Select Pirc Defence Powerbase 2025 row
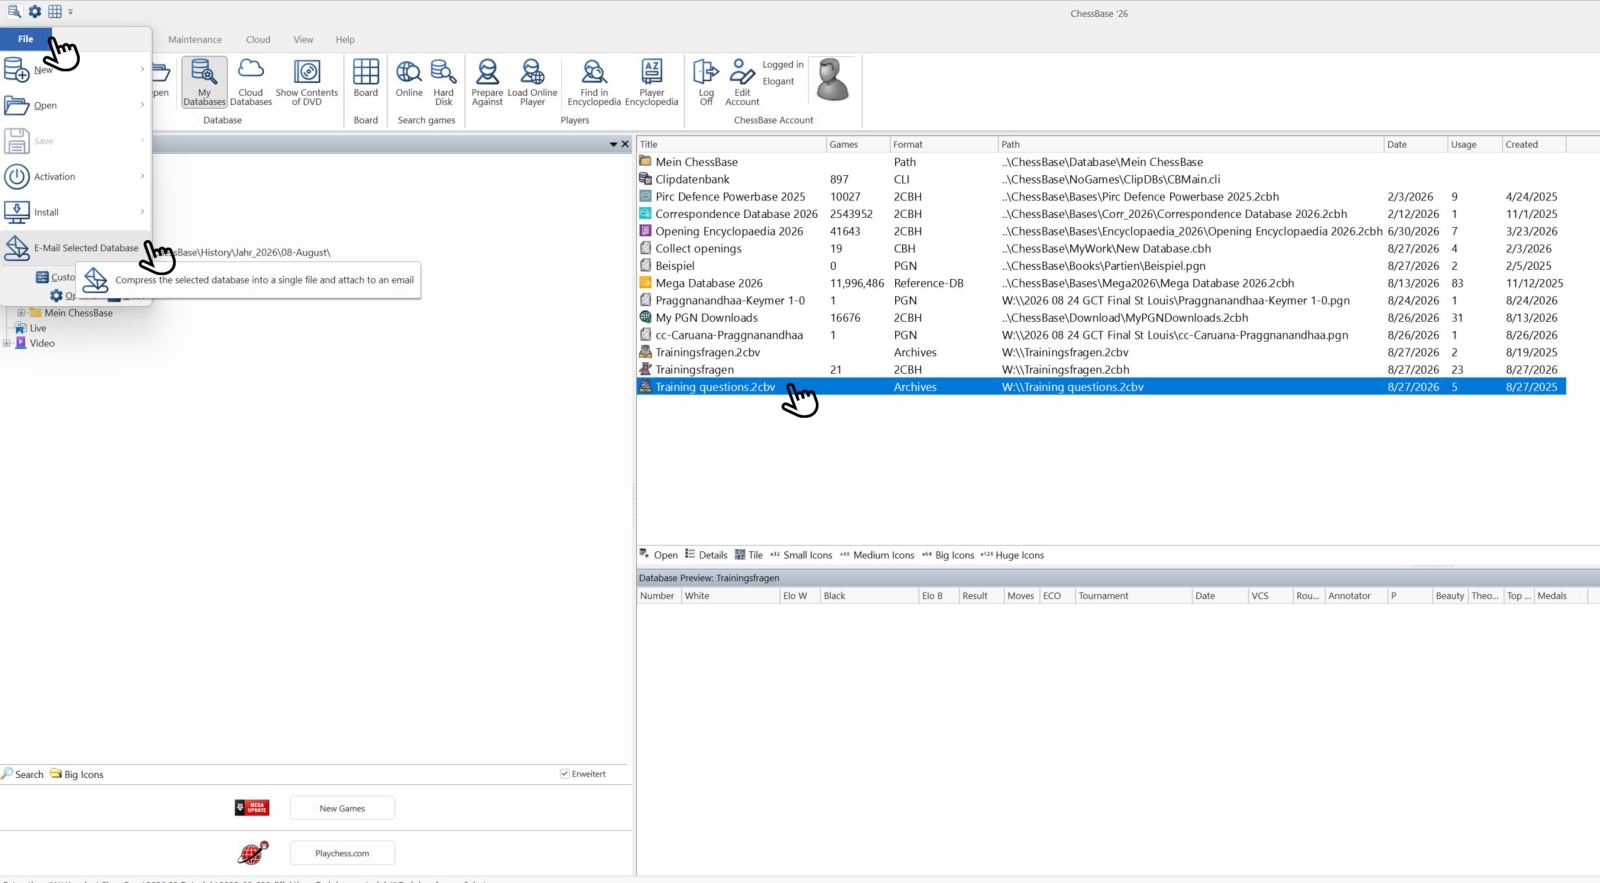The height and width of the screenshot is (883, 1600). pyautogui.click(x=1101, y=197)
